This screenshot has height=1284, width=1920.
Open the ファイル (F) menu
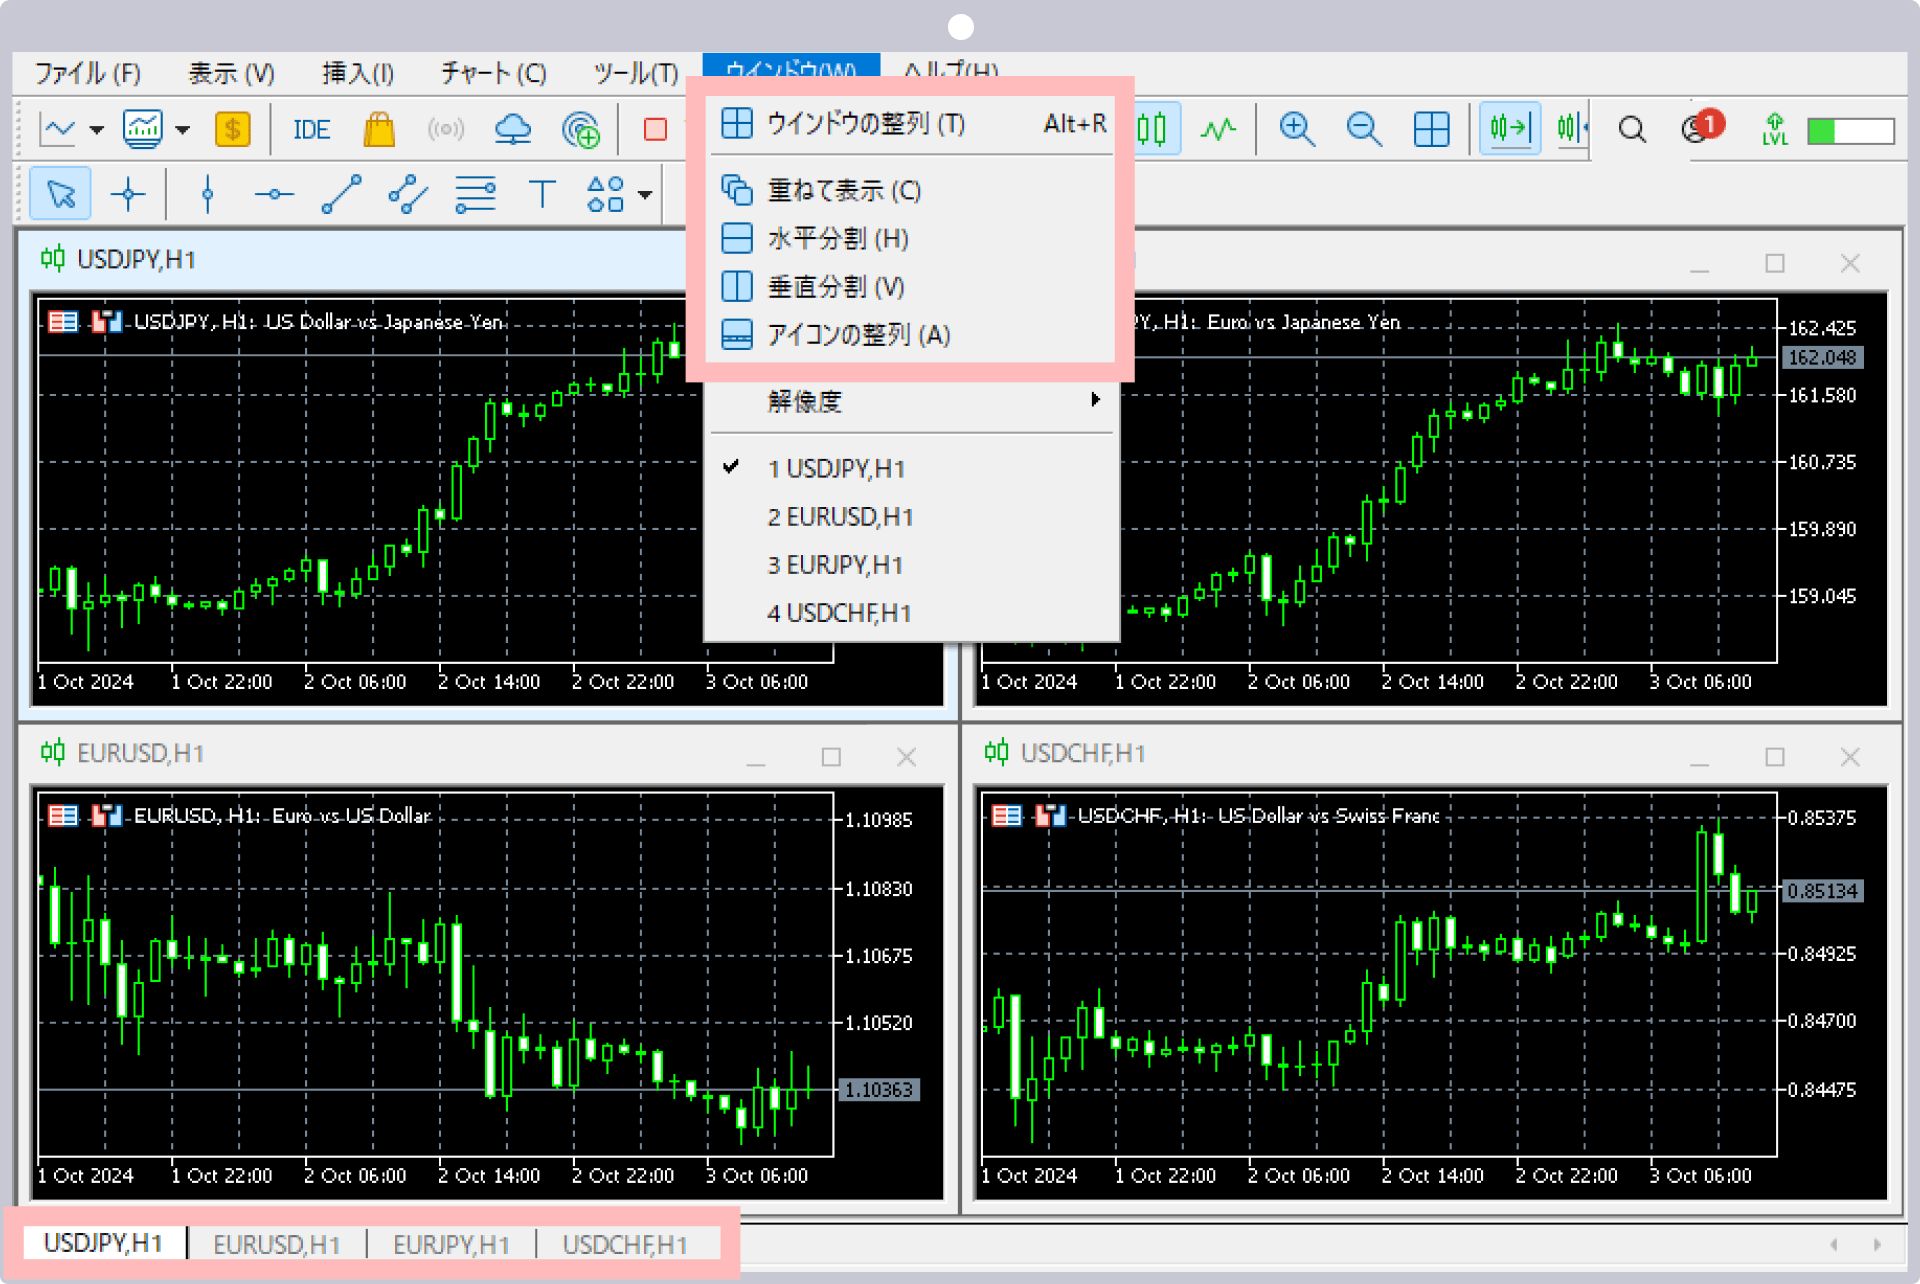[x=88, y=73]
